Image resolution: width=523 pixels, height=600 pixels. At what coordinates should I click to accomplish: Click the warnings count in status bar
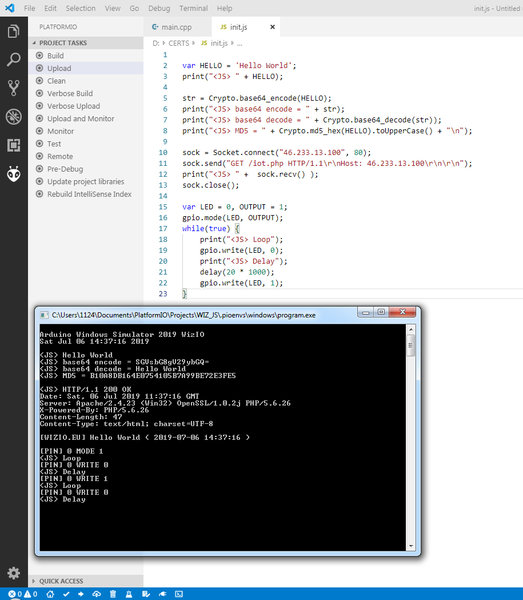(x=31, y=594)
